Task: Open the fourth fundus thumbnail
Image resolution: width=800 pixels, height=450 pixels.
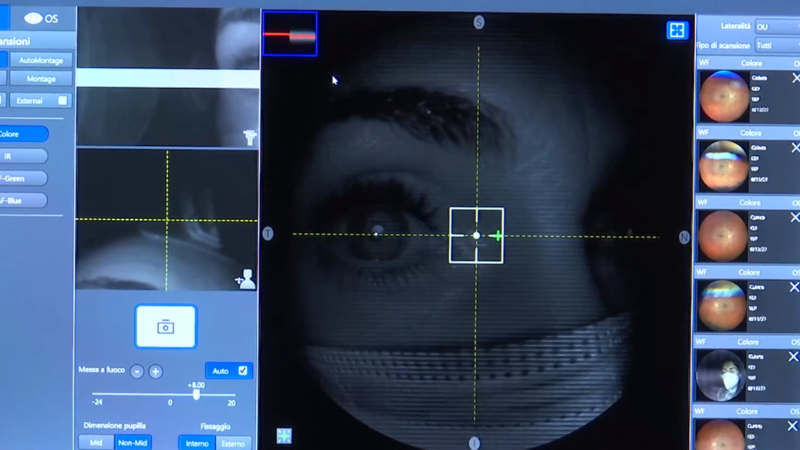Action: click(722, 306)
